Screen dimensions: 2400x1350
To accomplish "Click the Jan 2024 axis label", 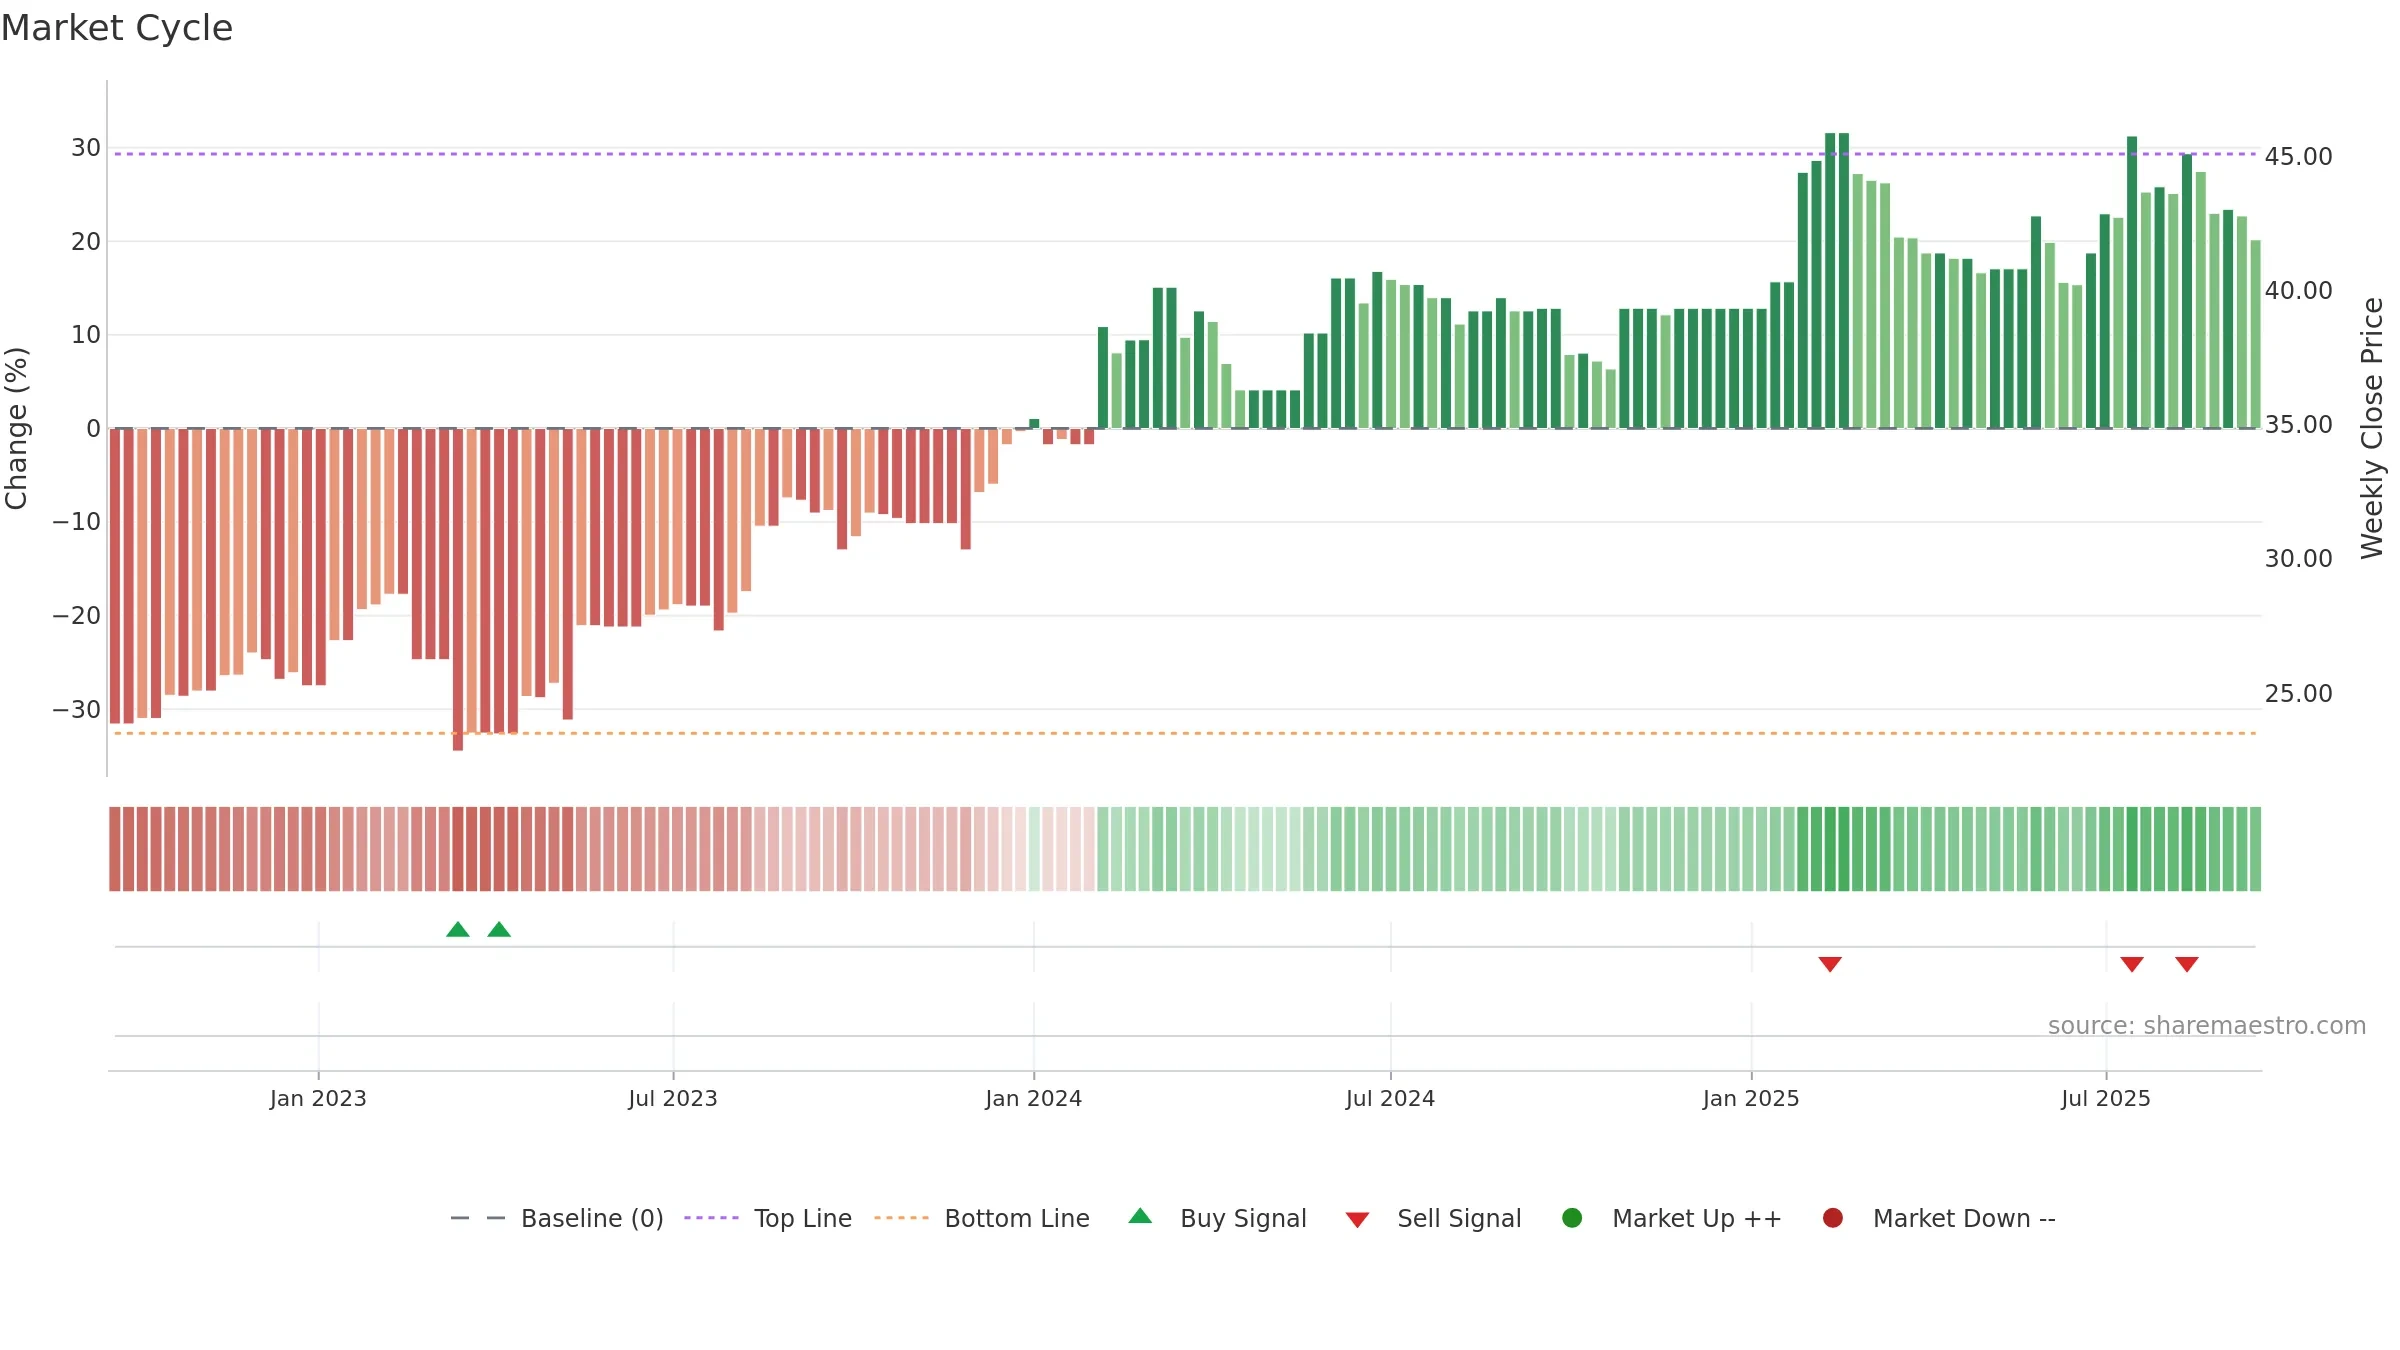I will tap(1033, 1099).
